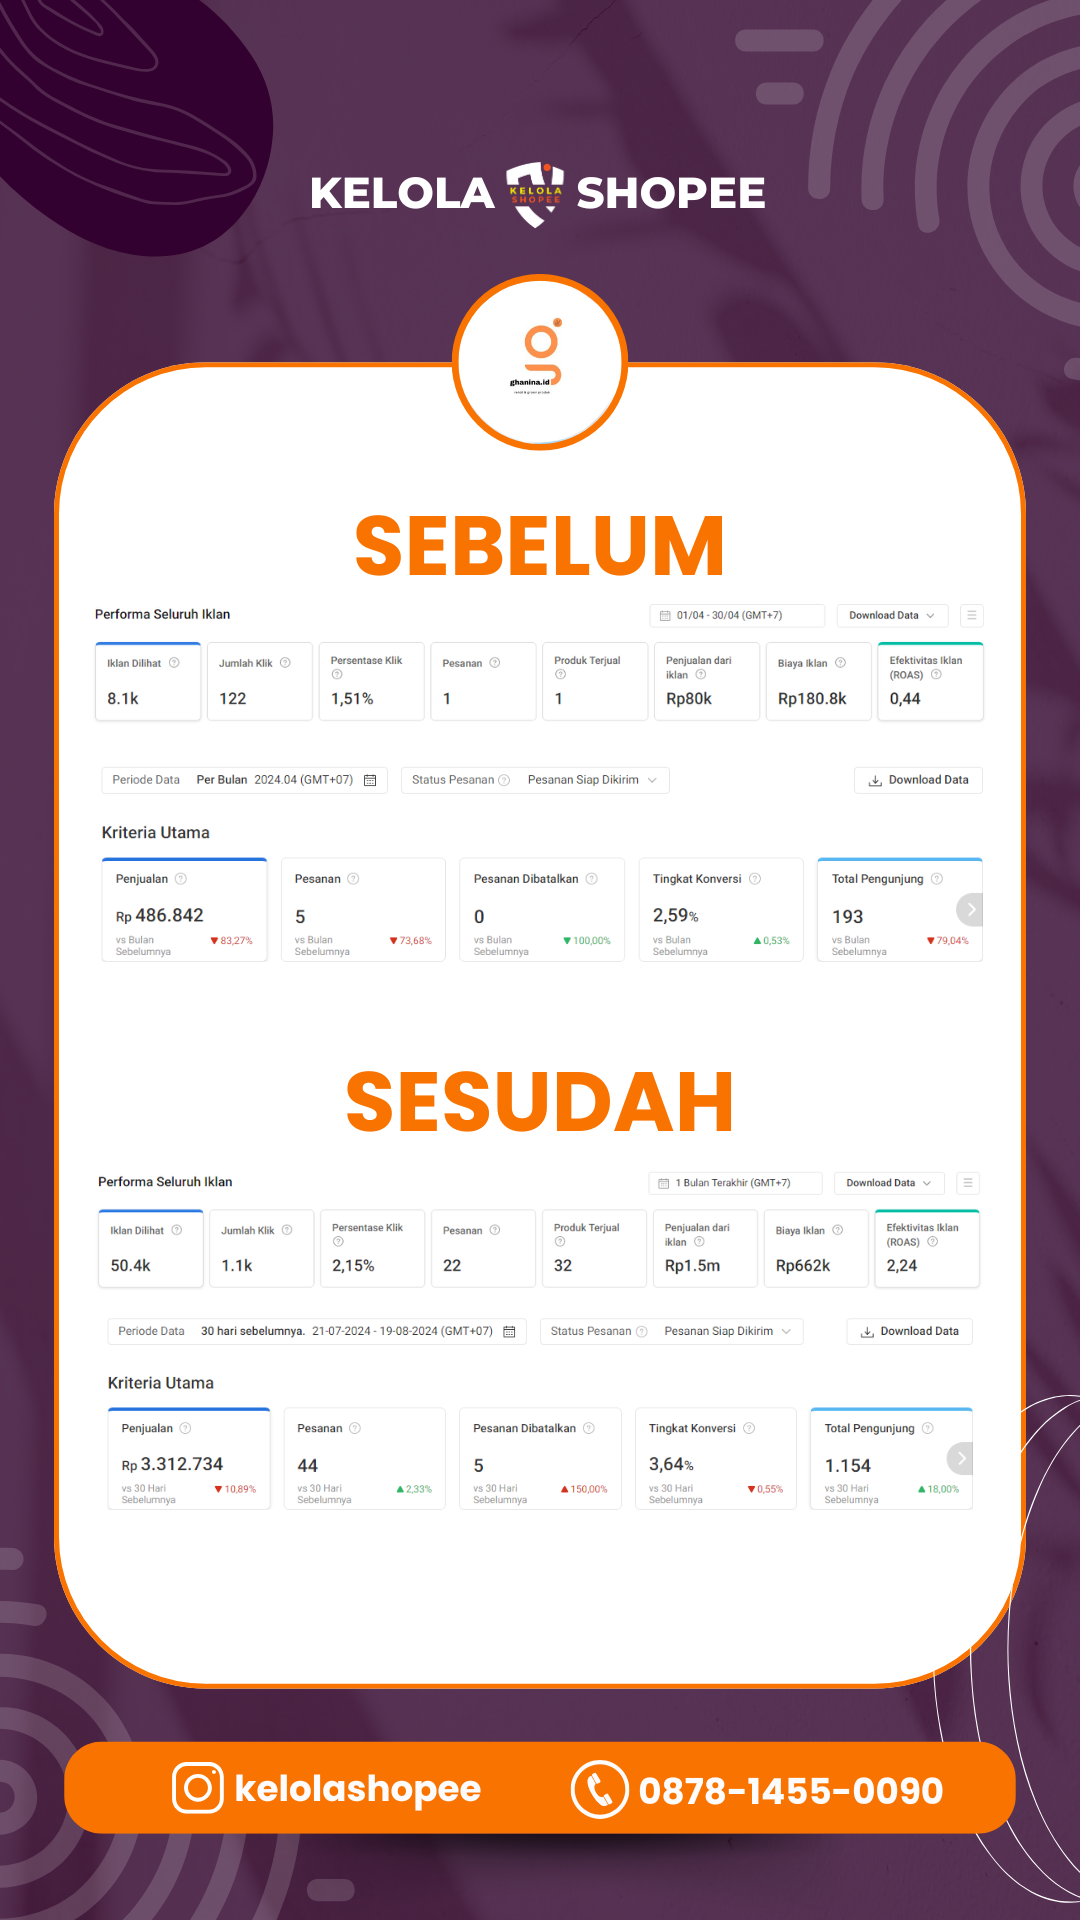The image size is (1080, 1920).
Task: Open the 01/04 - 30/04 (GMT+7) date range field
Action: [x=737, y=615]
